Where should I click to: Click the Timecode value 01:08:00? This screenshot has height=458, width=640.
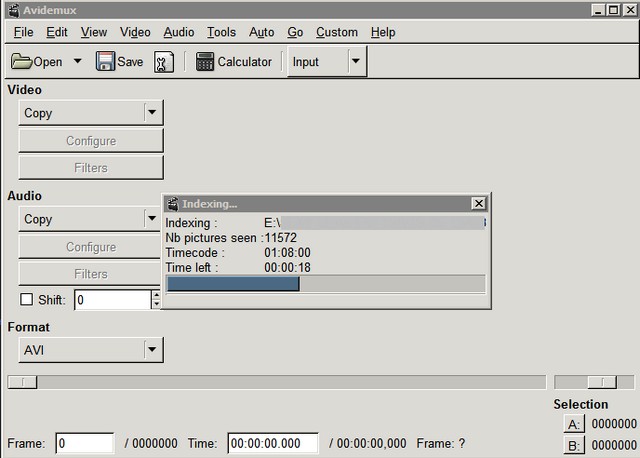[287, 253]
